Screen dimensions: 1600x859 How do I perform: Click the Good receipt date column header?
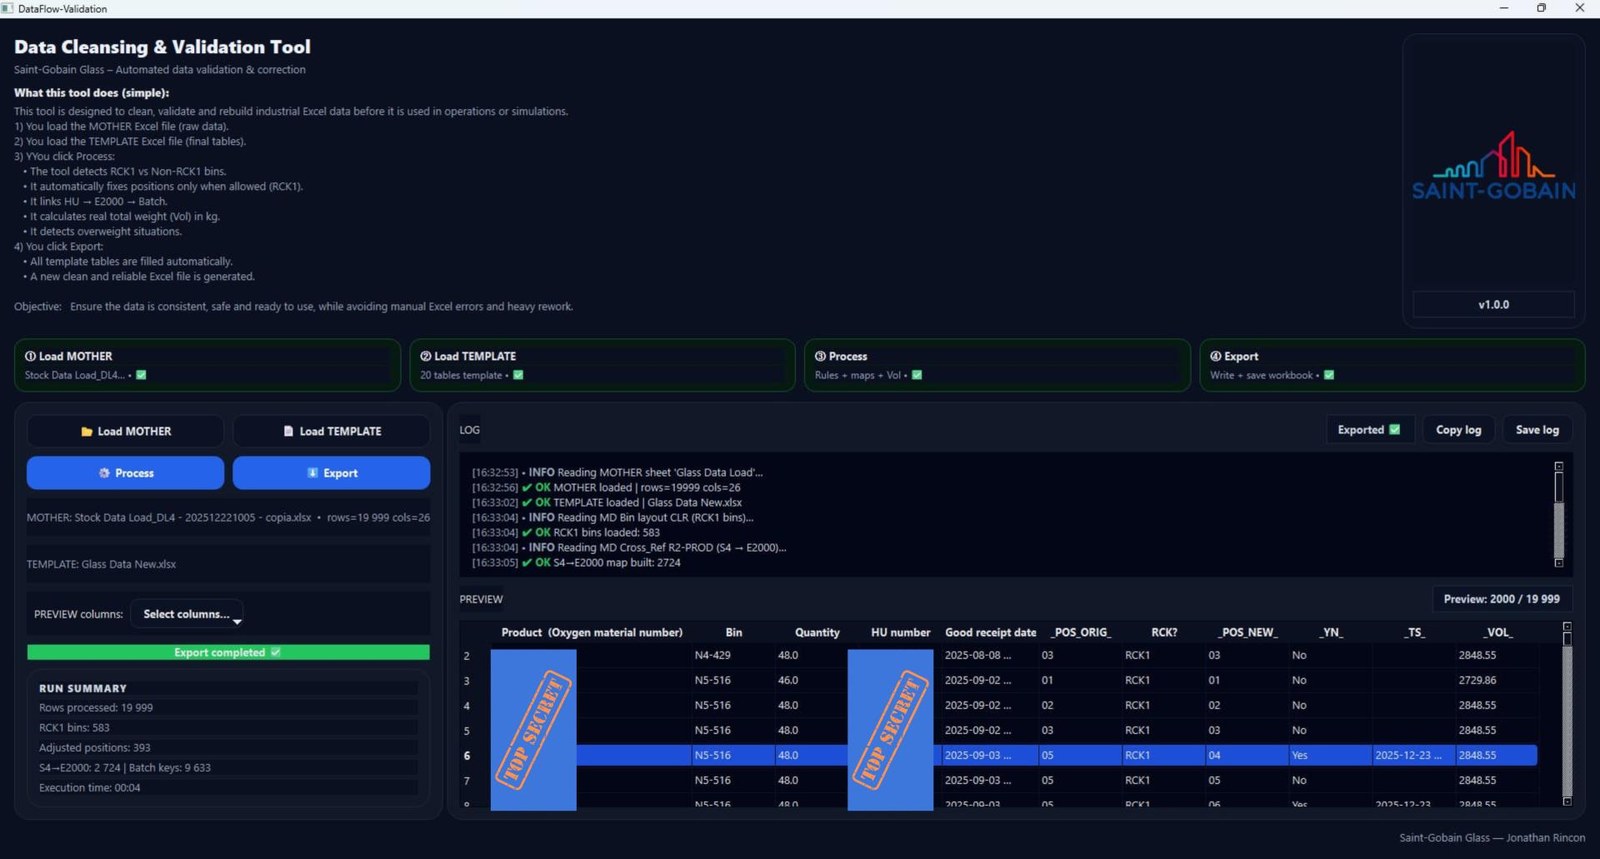[x=990, y=632]
